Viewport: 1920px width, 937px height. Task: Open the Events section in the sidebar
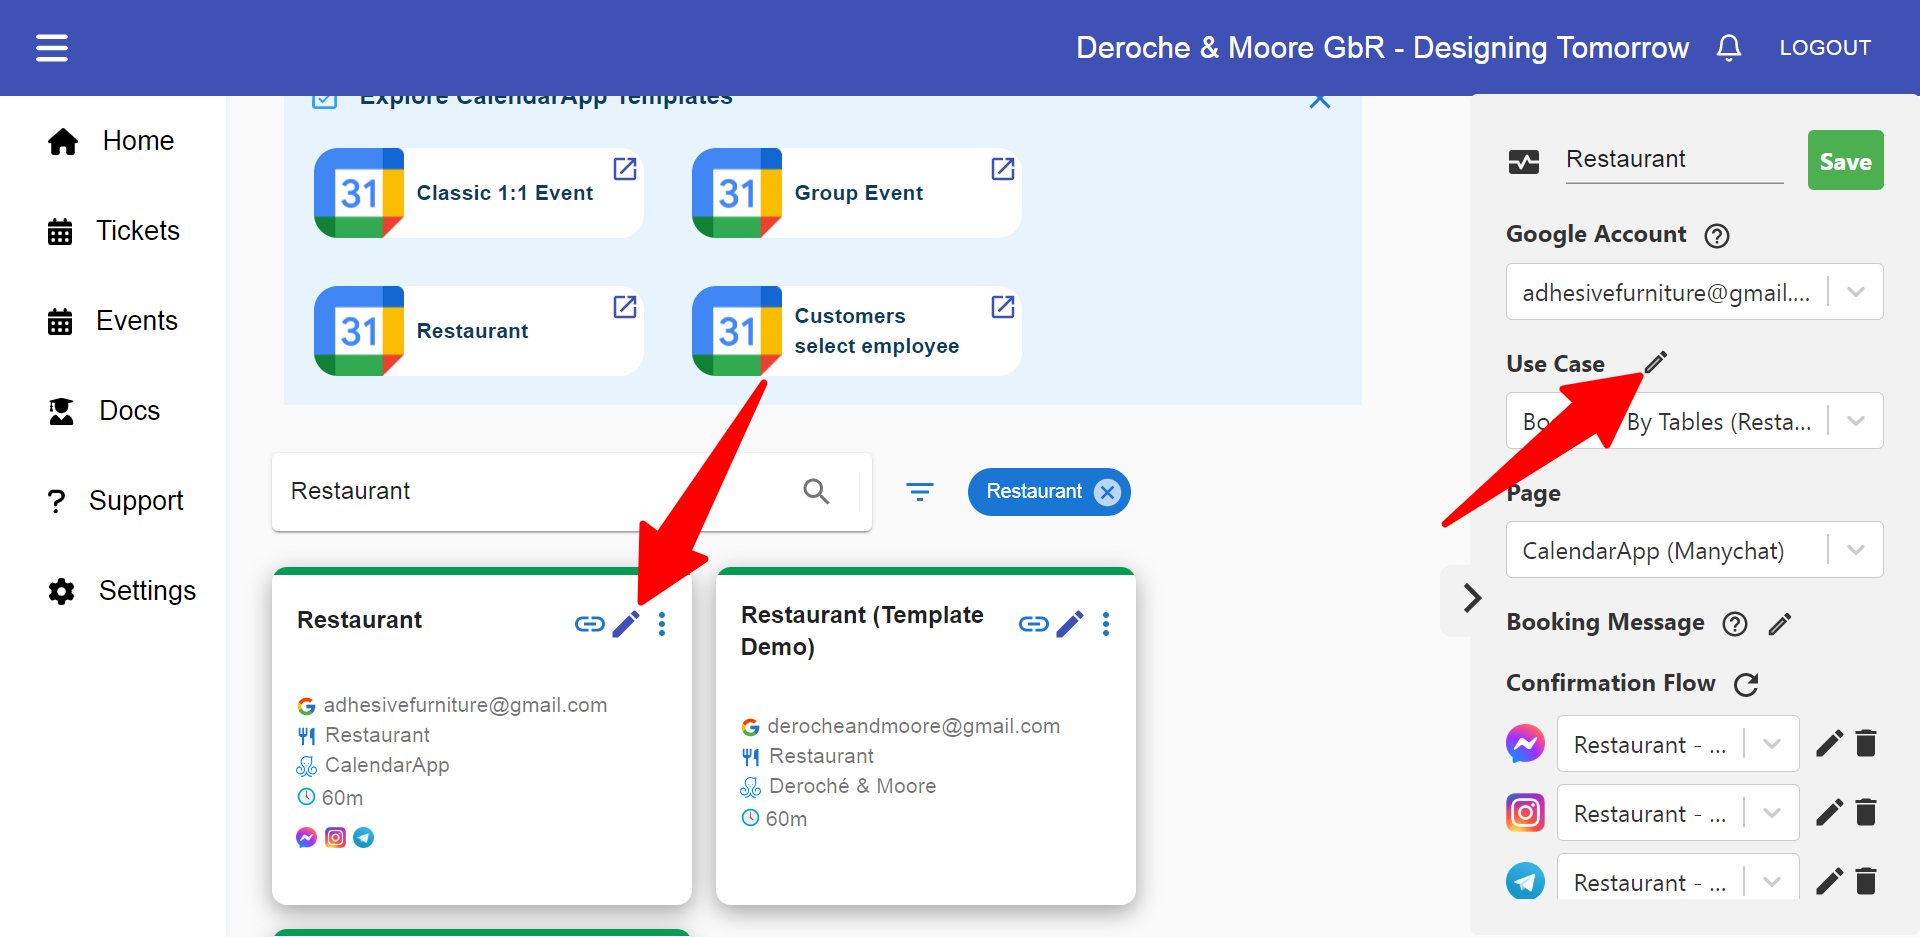[x=136, y=320]
